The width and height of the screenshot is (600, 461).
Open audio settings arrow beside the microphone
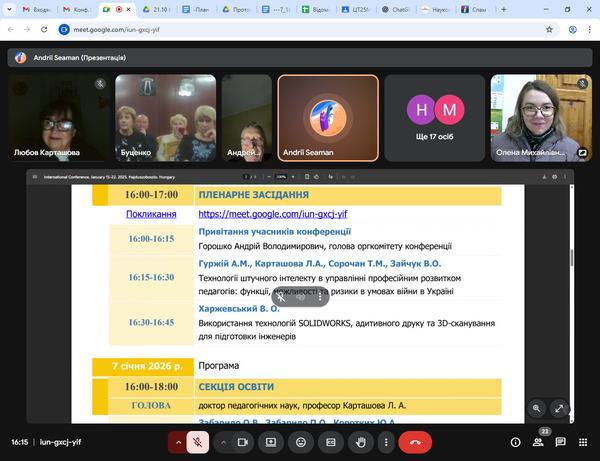pos(179,442)
